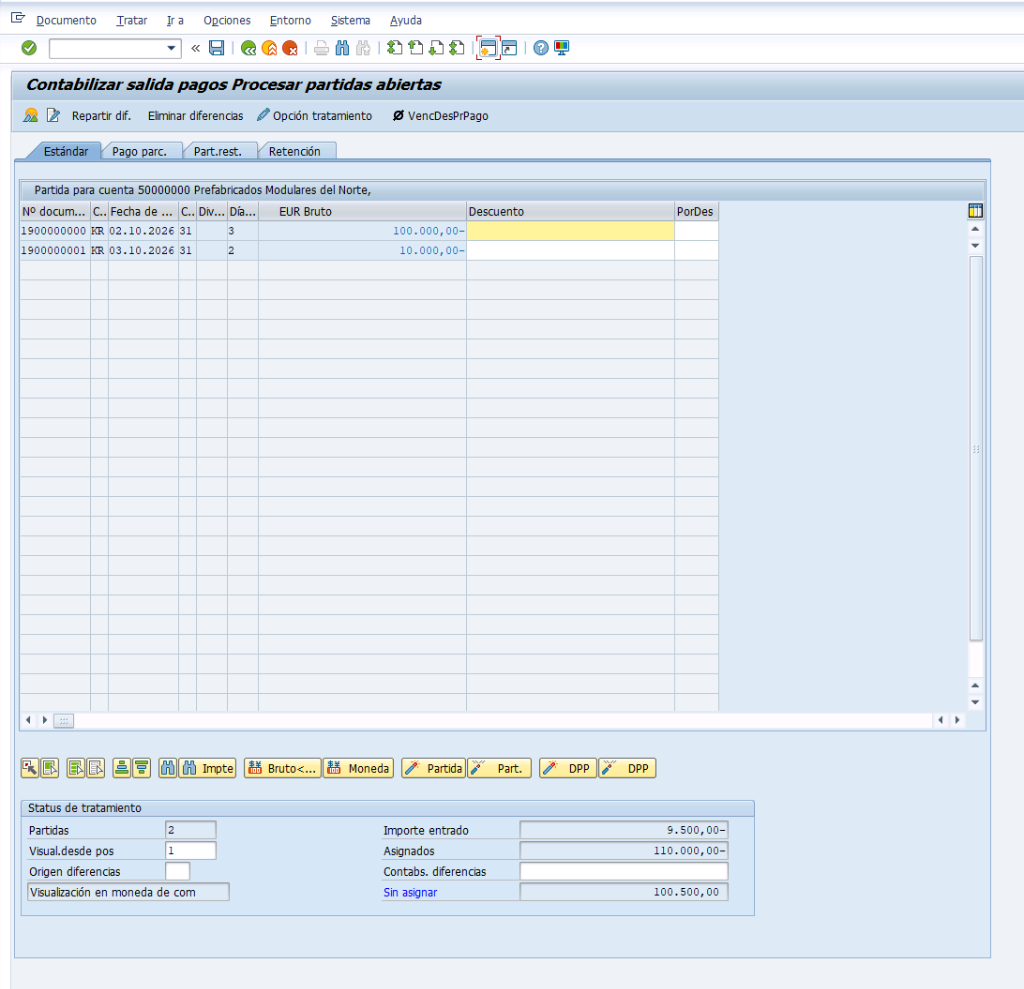Switch to the Retención tab
This screenshot has width=1024, height=989.
(295, 151)
